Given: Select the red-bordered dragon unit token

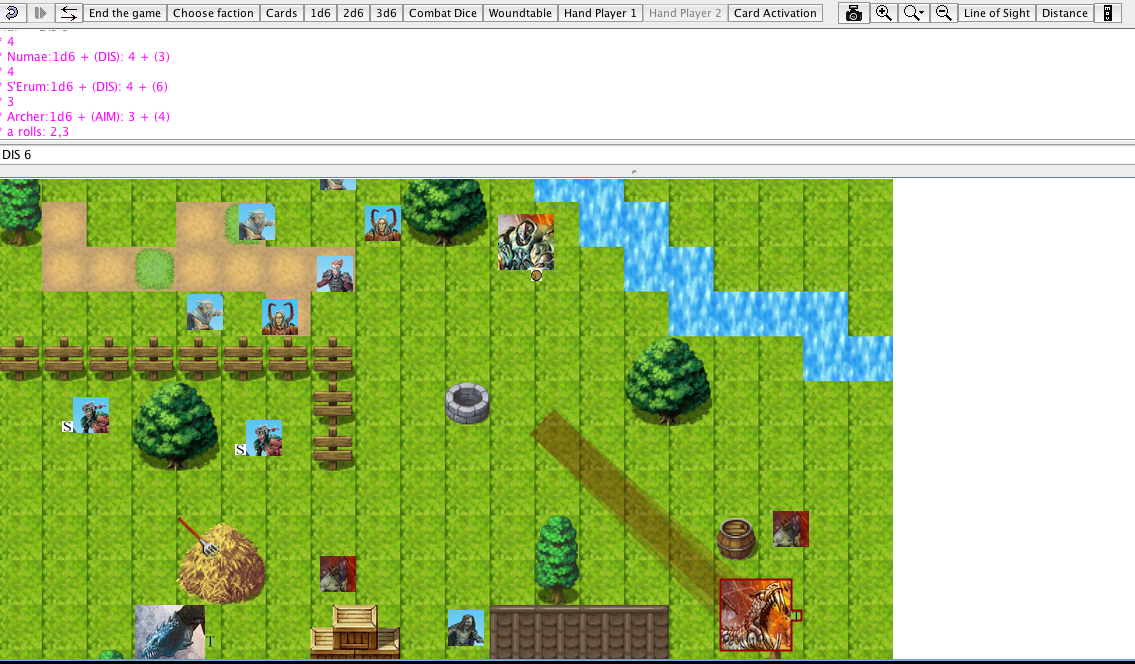Looking at the screenshot, I should [755, 614].
